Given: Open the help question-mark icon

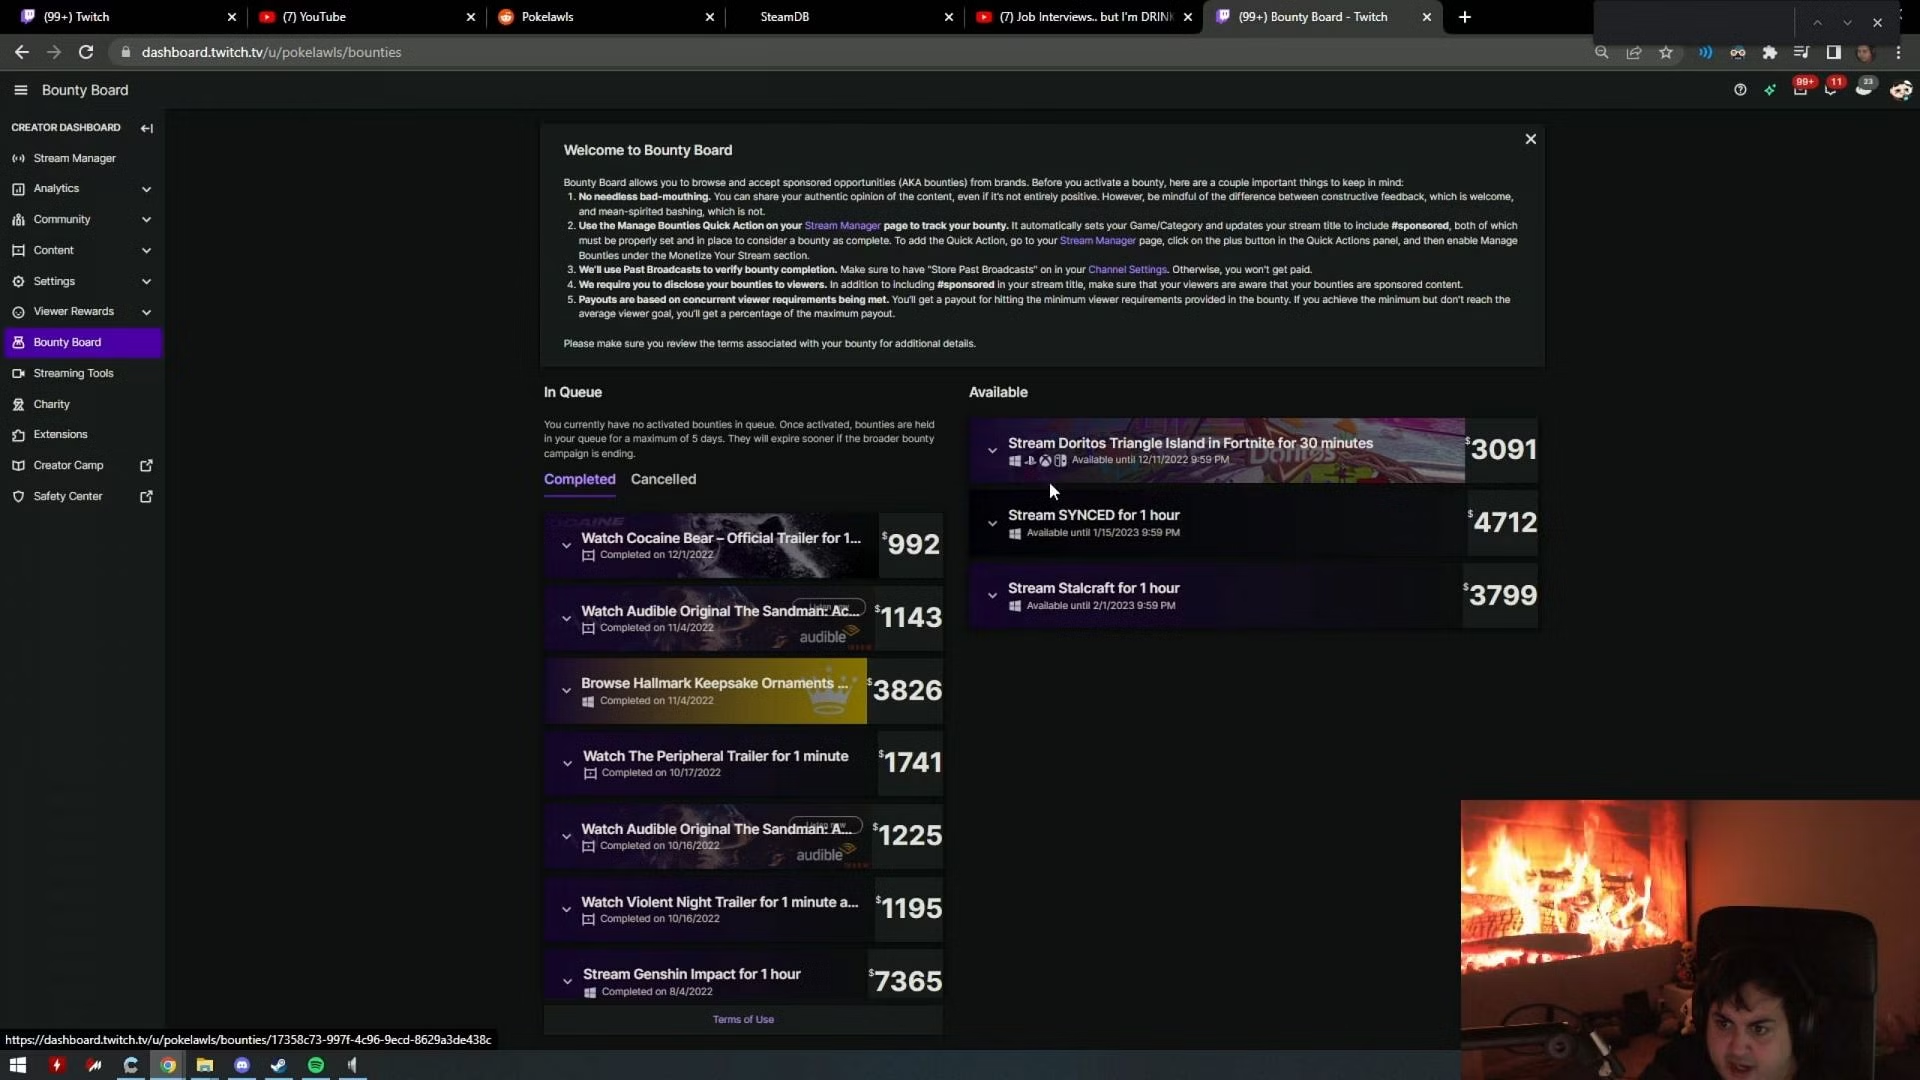Looking at the screenshot, I should point(1740,90).
